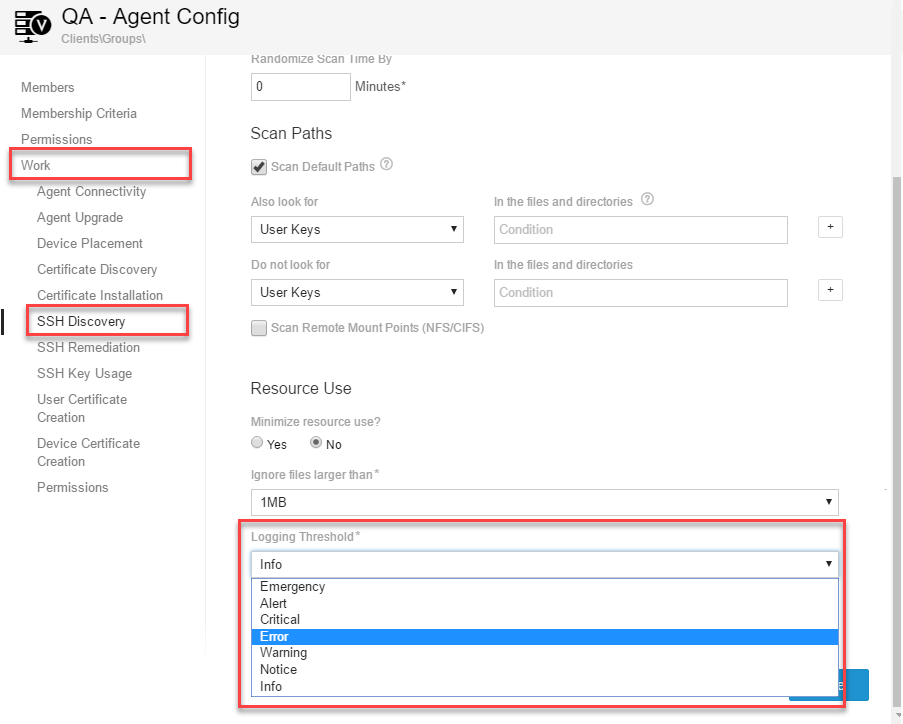Open Membership Criteria
The width and height of the screenshot is (903, 724).
coord(78,113)
